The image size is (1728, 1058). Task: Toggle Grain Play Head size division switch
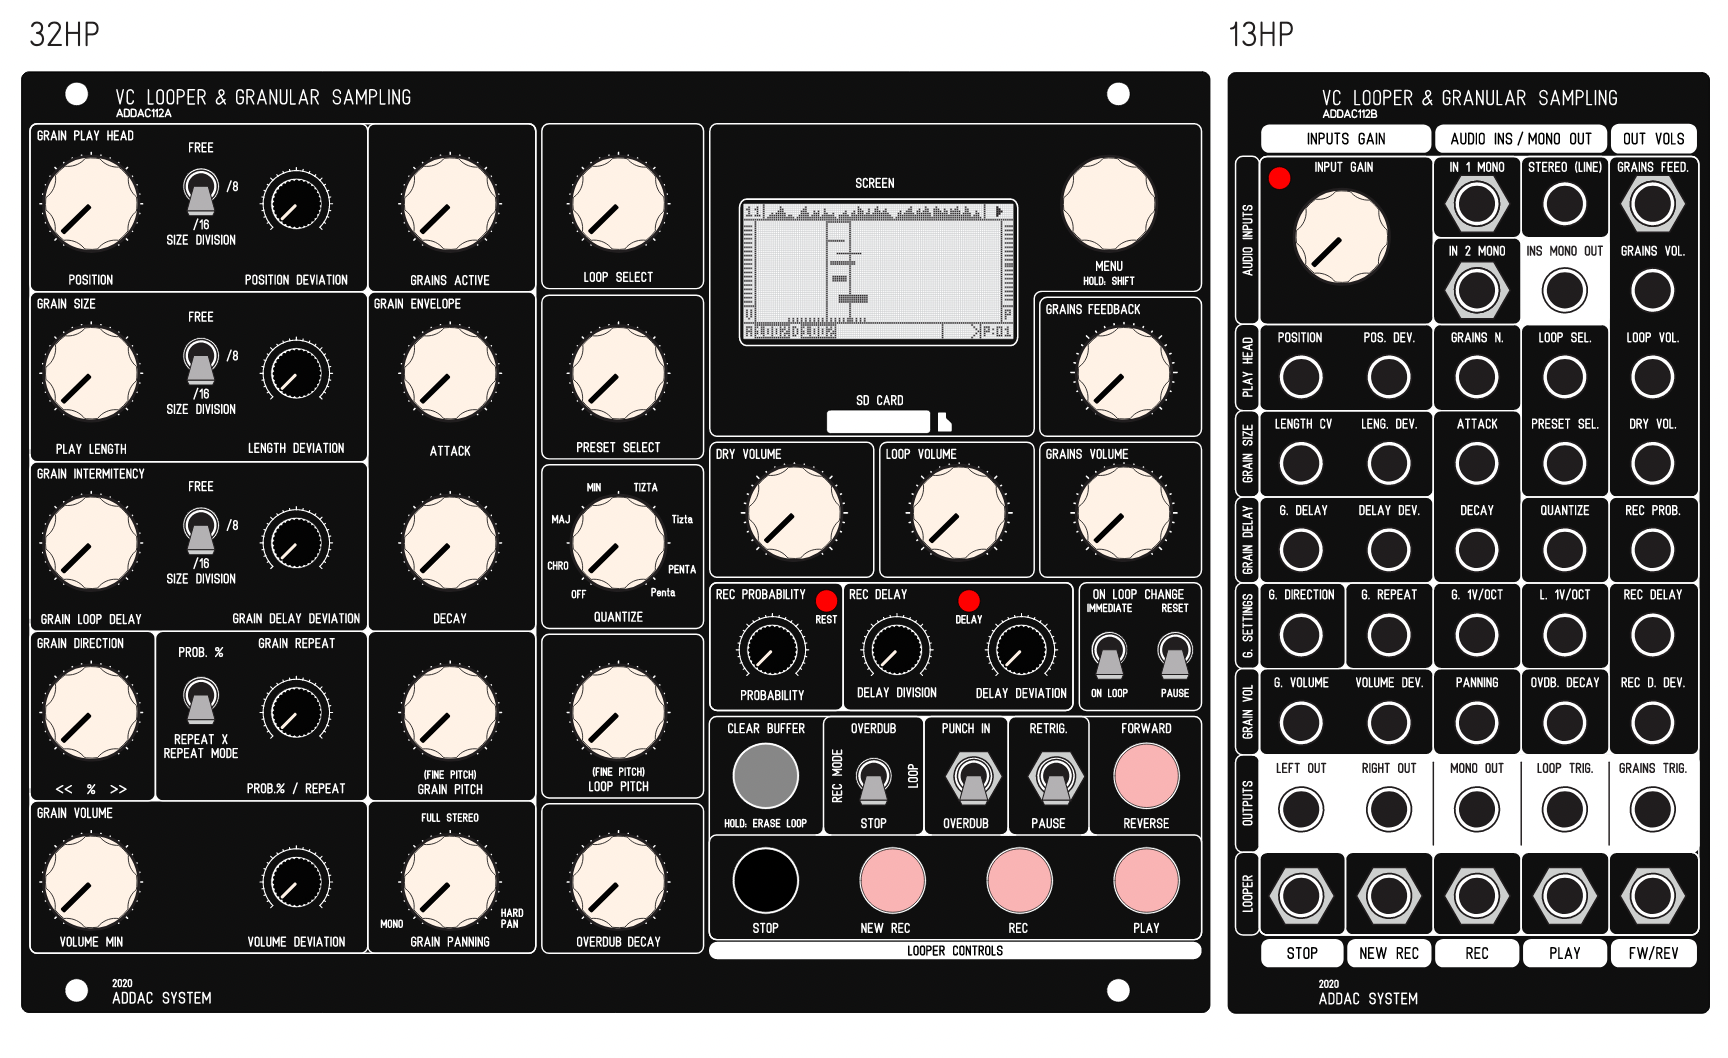coord(201,191)
